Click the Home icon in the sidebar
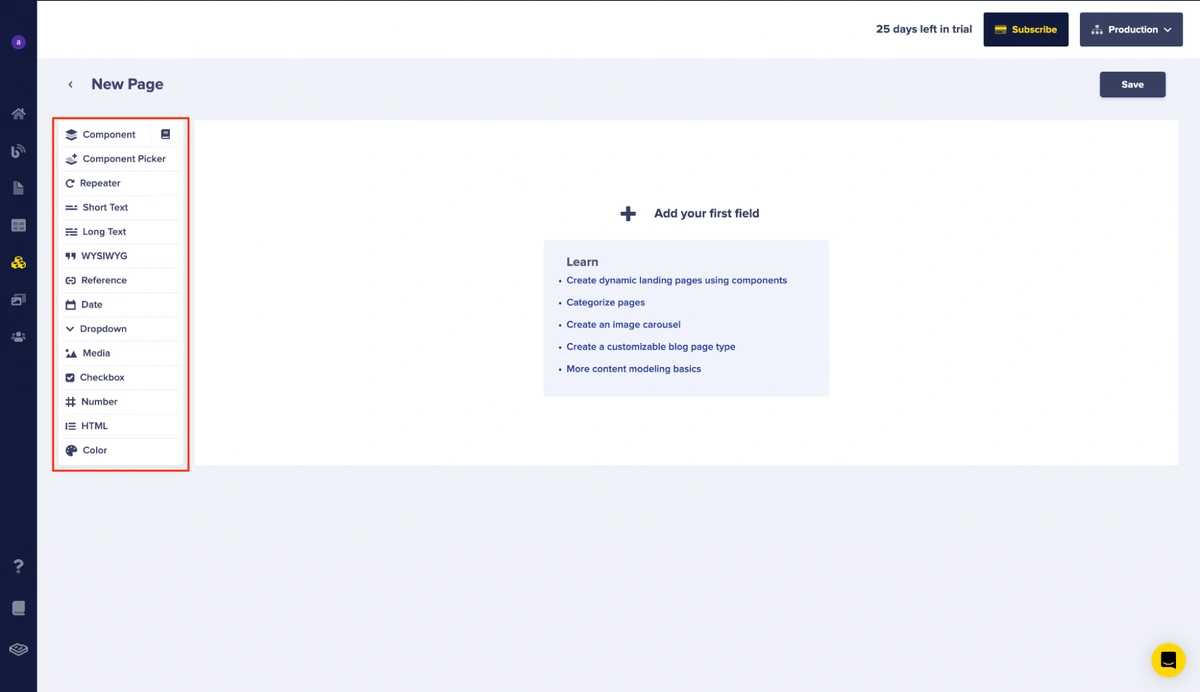The image size is (1200, 692). (x=18, y=114)
